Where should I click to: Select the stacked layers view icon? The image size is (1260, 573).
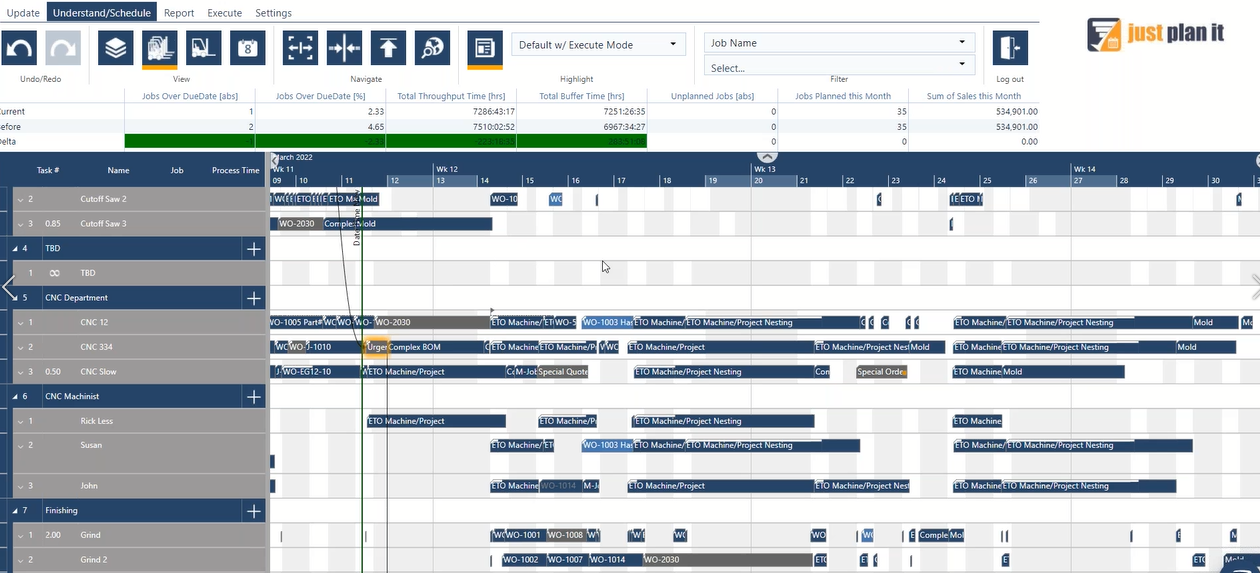click(116, 48)
